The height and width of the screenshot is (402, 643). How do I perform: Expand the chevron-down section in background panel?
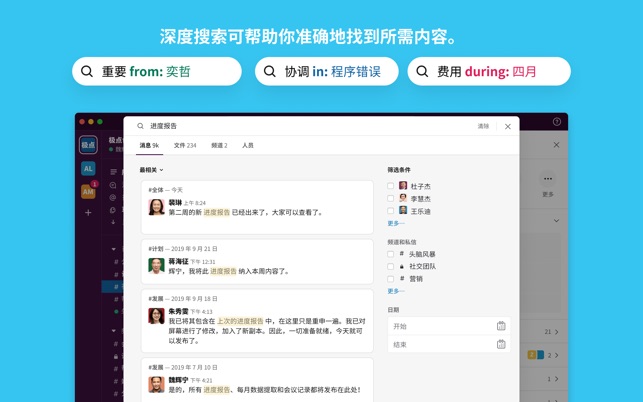556,221
